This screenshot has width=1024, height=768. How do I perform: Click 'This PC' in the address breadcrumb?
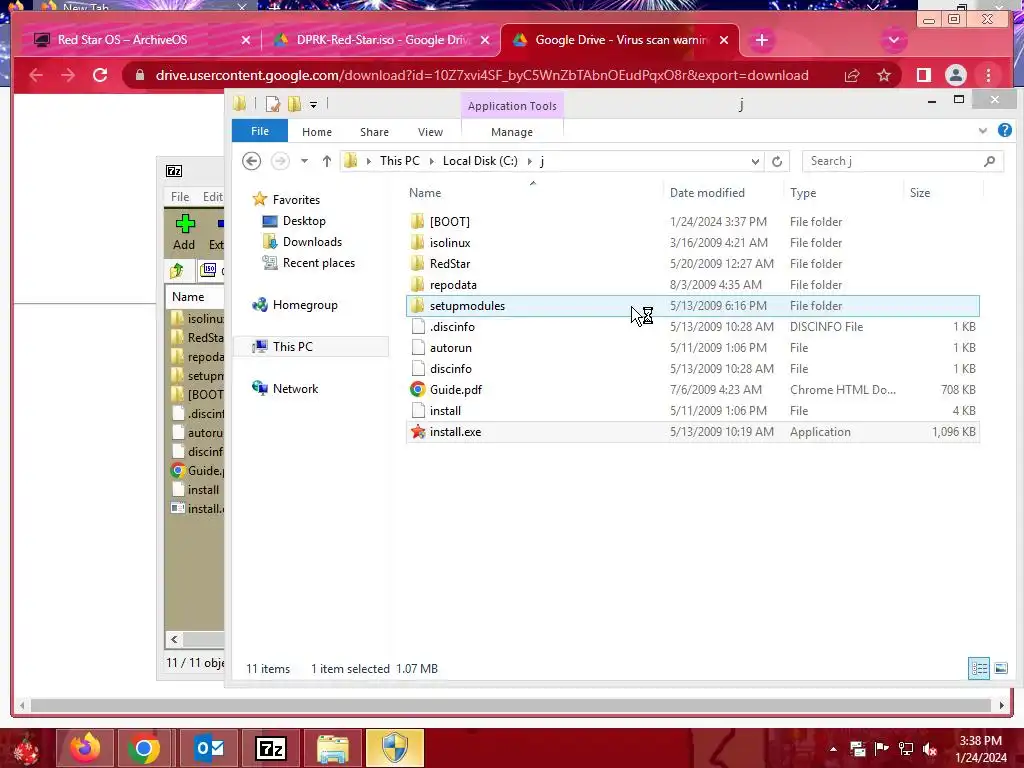tap(400, 161)
